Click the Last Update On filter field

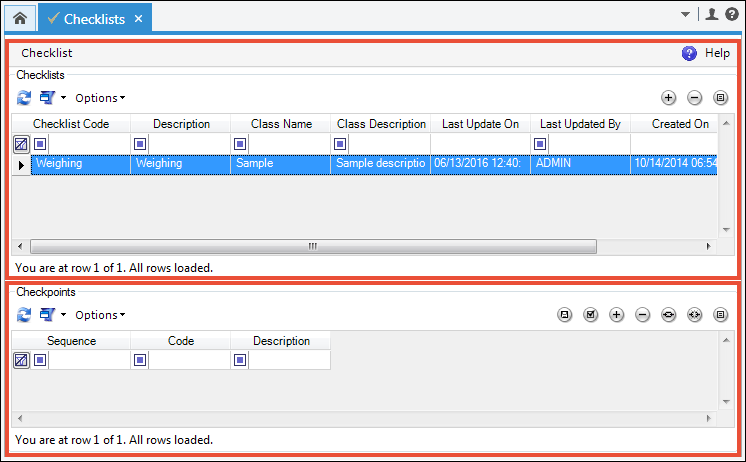pos(481,144)
